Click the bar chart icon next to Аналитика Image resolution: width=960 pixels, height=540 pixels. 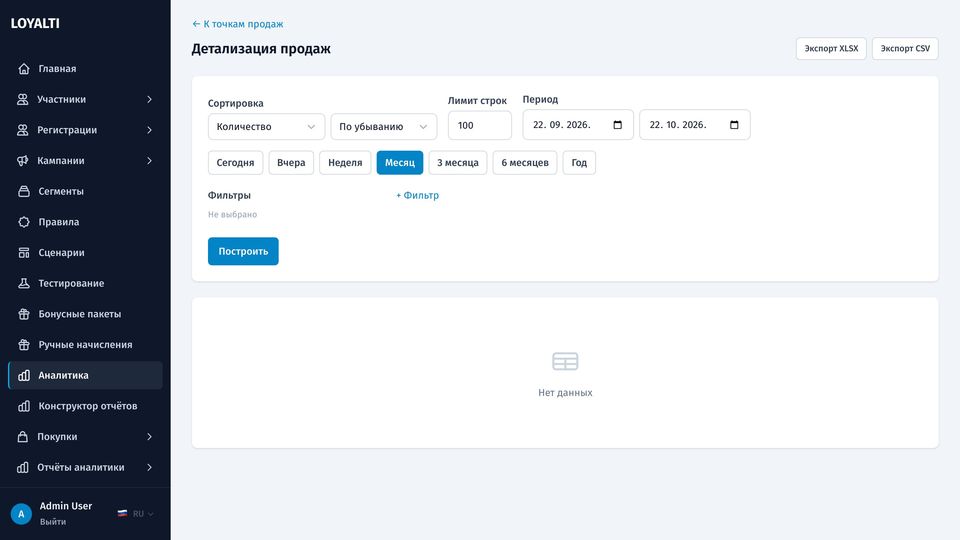click(x=24, y=375)
